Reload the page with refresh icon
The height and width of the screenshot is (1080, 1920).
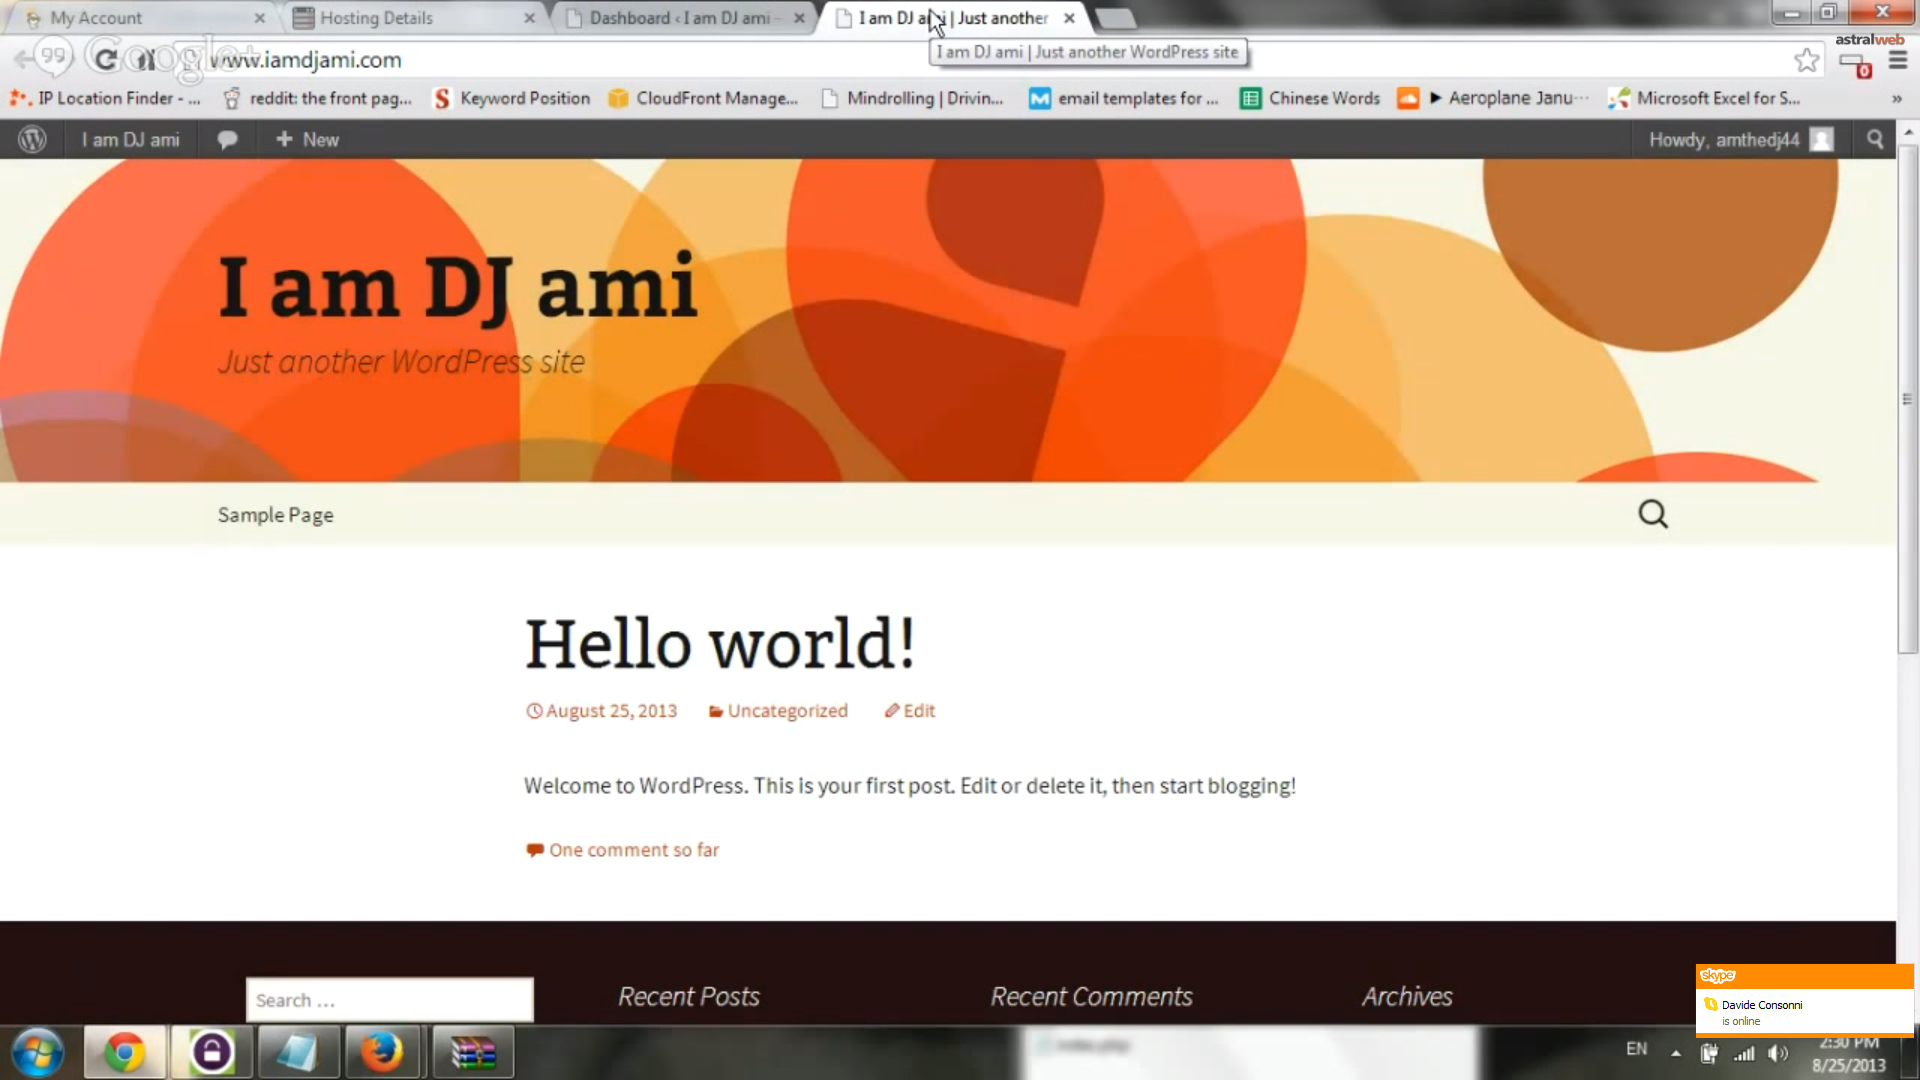click(x=105, y=59)
